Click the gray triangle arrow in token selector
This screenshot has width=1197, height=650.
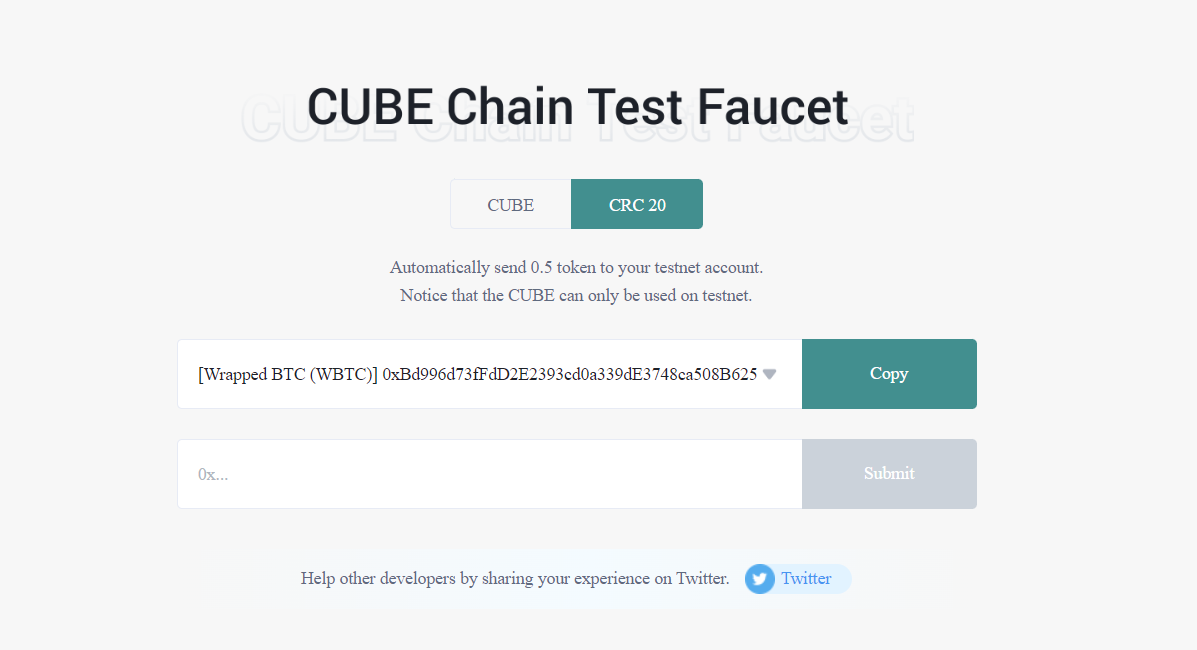(x=769, y=374)
